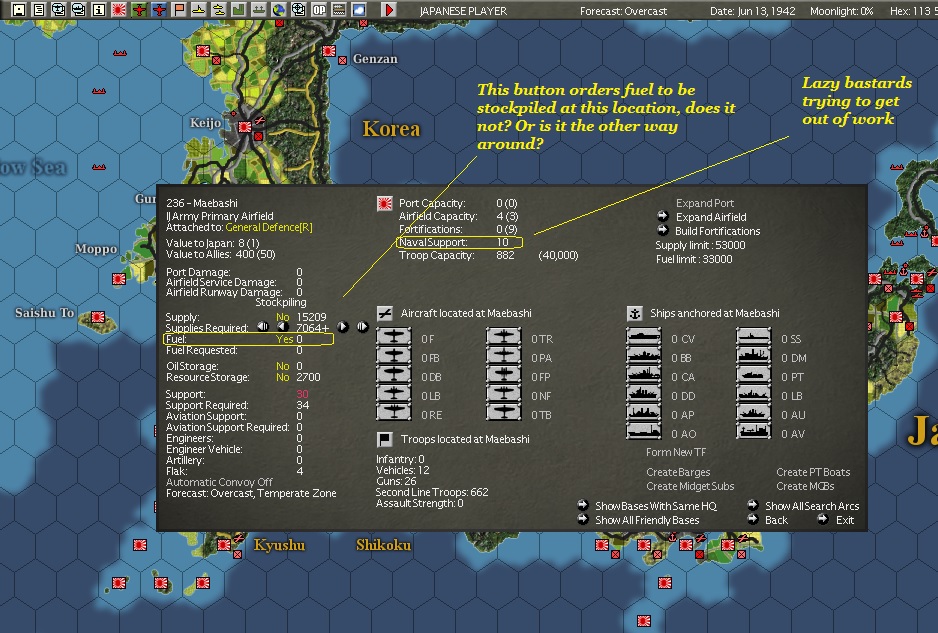The image size is (938, 633).
Task: Open the document list toolbar icon
Action: coord(39,10)
